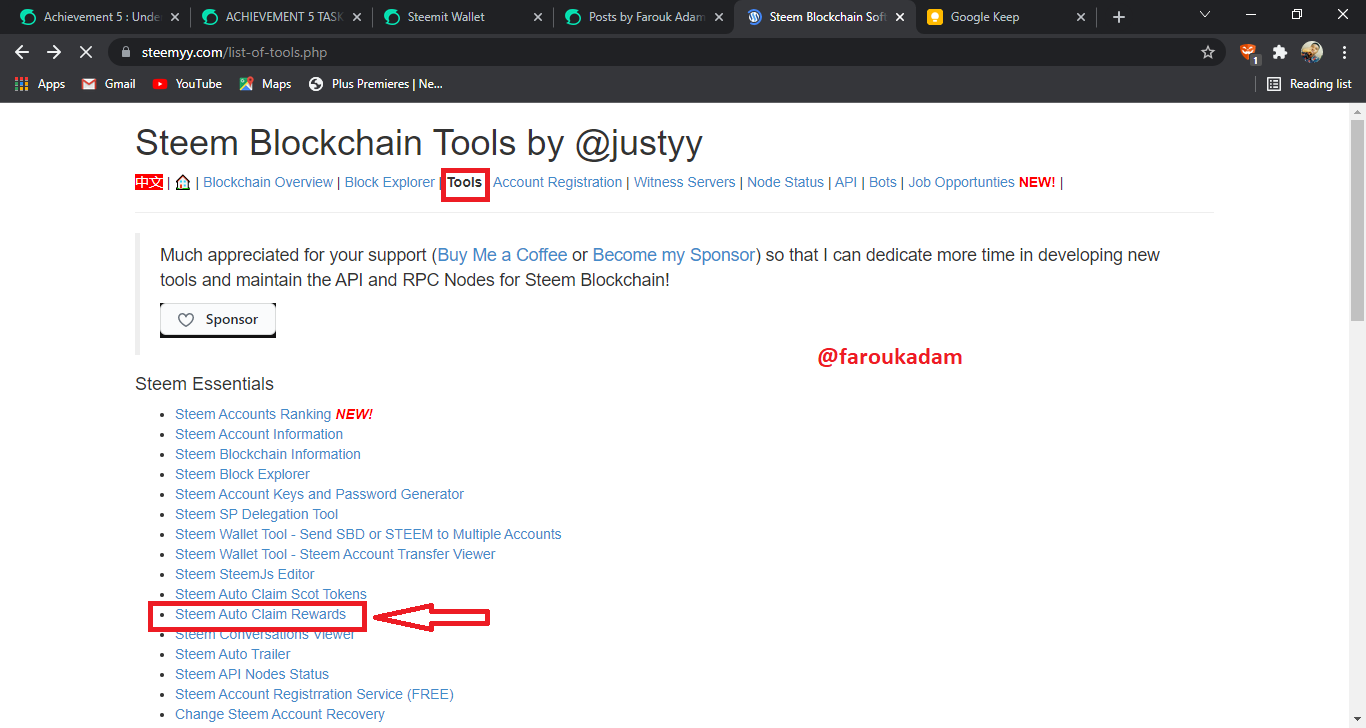Open a new browser tab
1366x728 pixels.
tap(1119, 17)
